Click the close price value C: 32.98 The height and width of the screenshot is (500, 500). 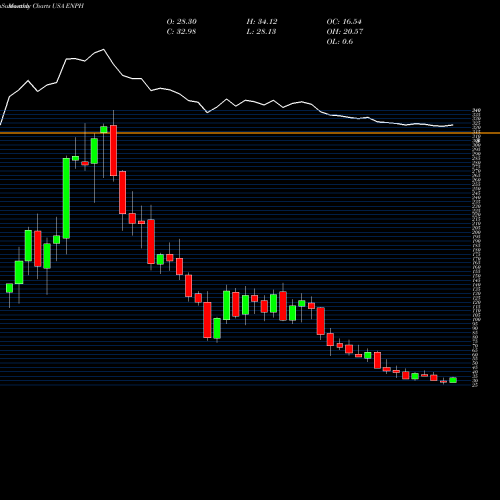pyautogui.click(x=181, y=32)
